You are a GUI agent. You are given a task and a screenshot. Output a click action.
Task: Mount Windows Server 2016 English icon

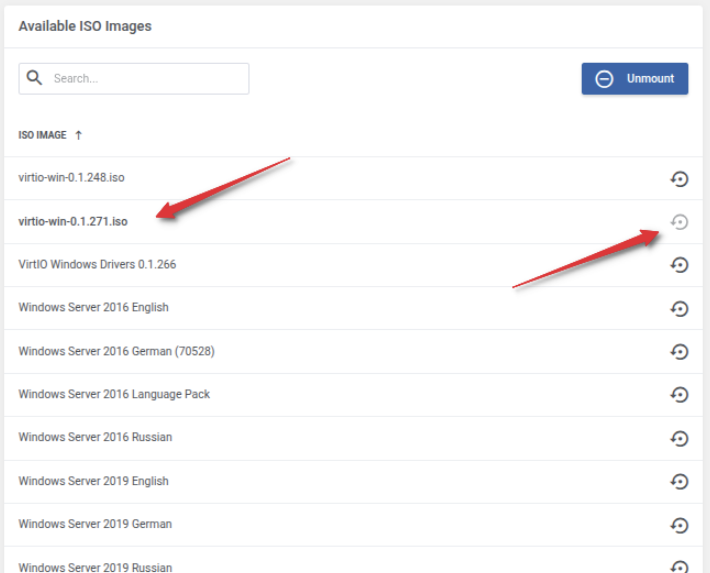679,309
